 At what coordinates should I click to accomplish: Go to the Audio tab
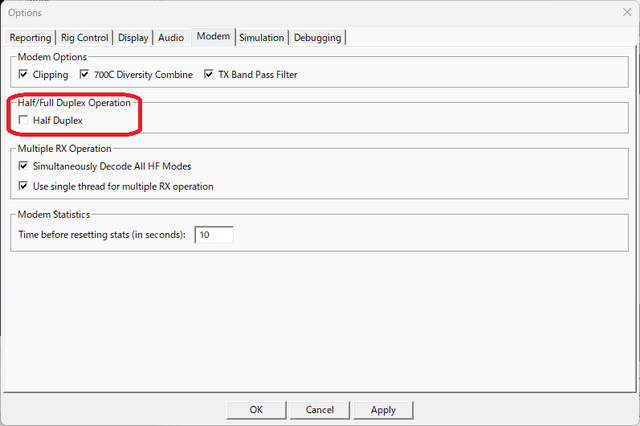click(x=171, y=38)
